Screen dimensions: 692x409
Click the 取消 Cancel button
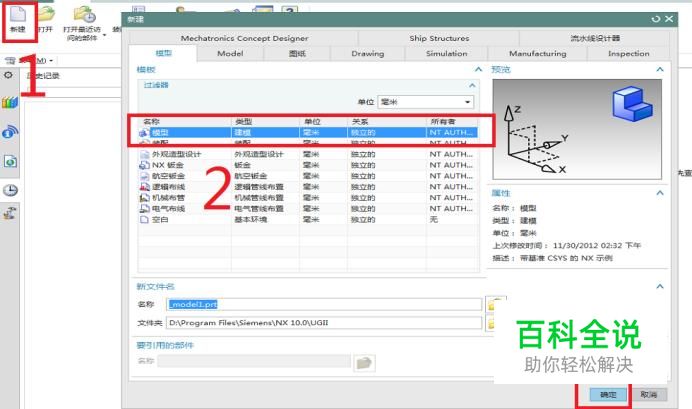click(x=648, y=394)
